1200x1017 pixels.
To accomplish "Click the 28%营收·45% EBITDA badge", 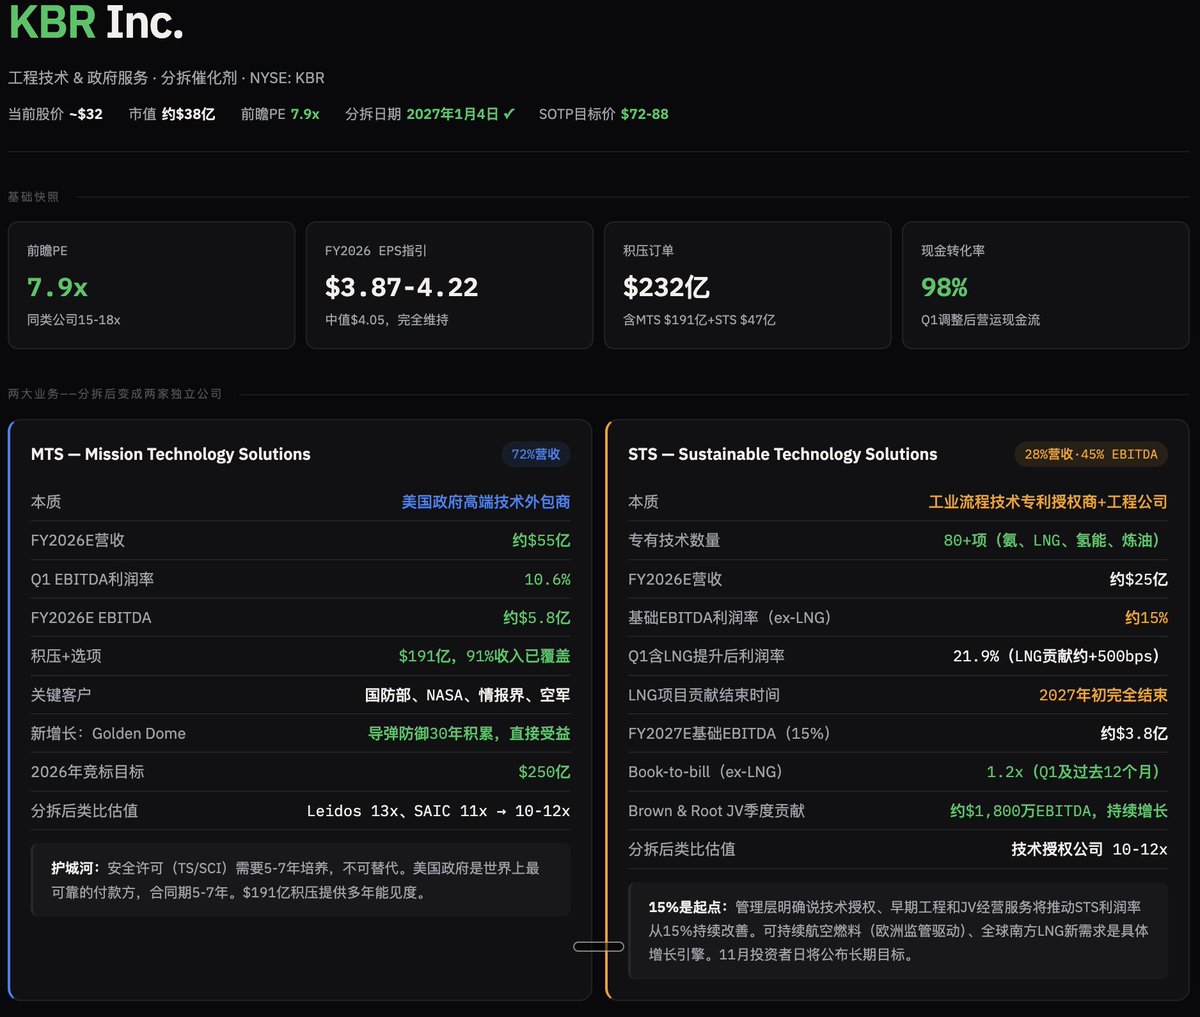I will pyautogui.click(x=1091, y=454).
